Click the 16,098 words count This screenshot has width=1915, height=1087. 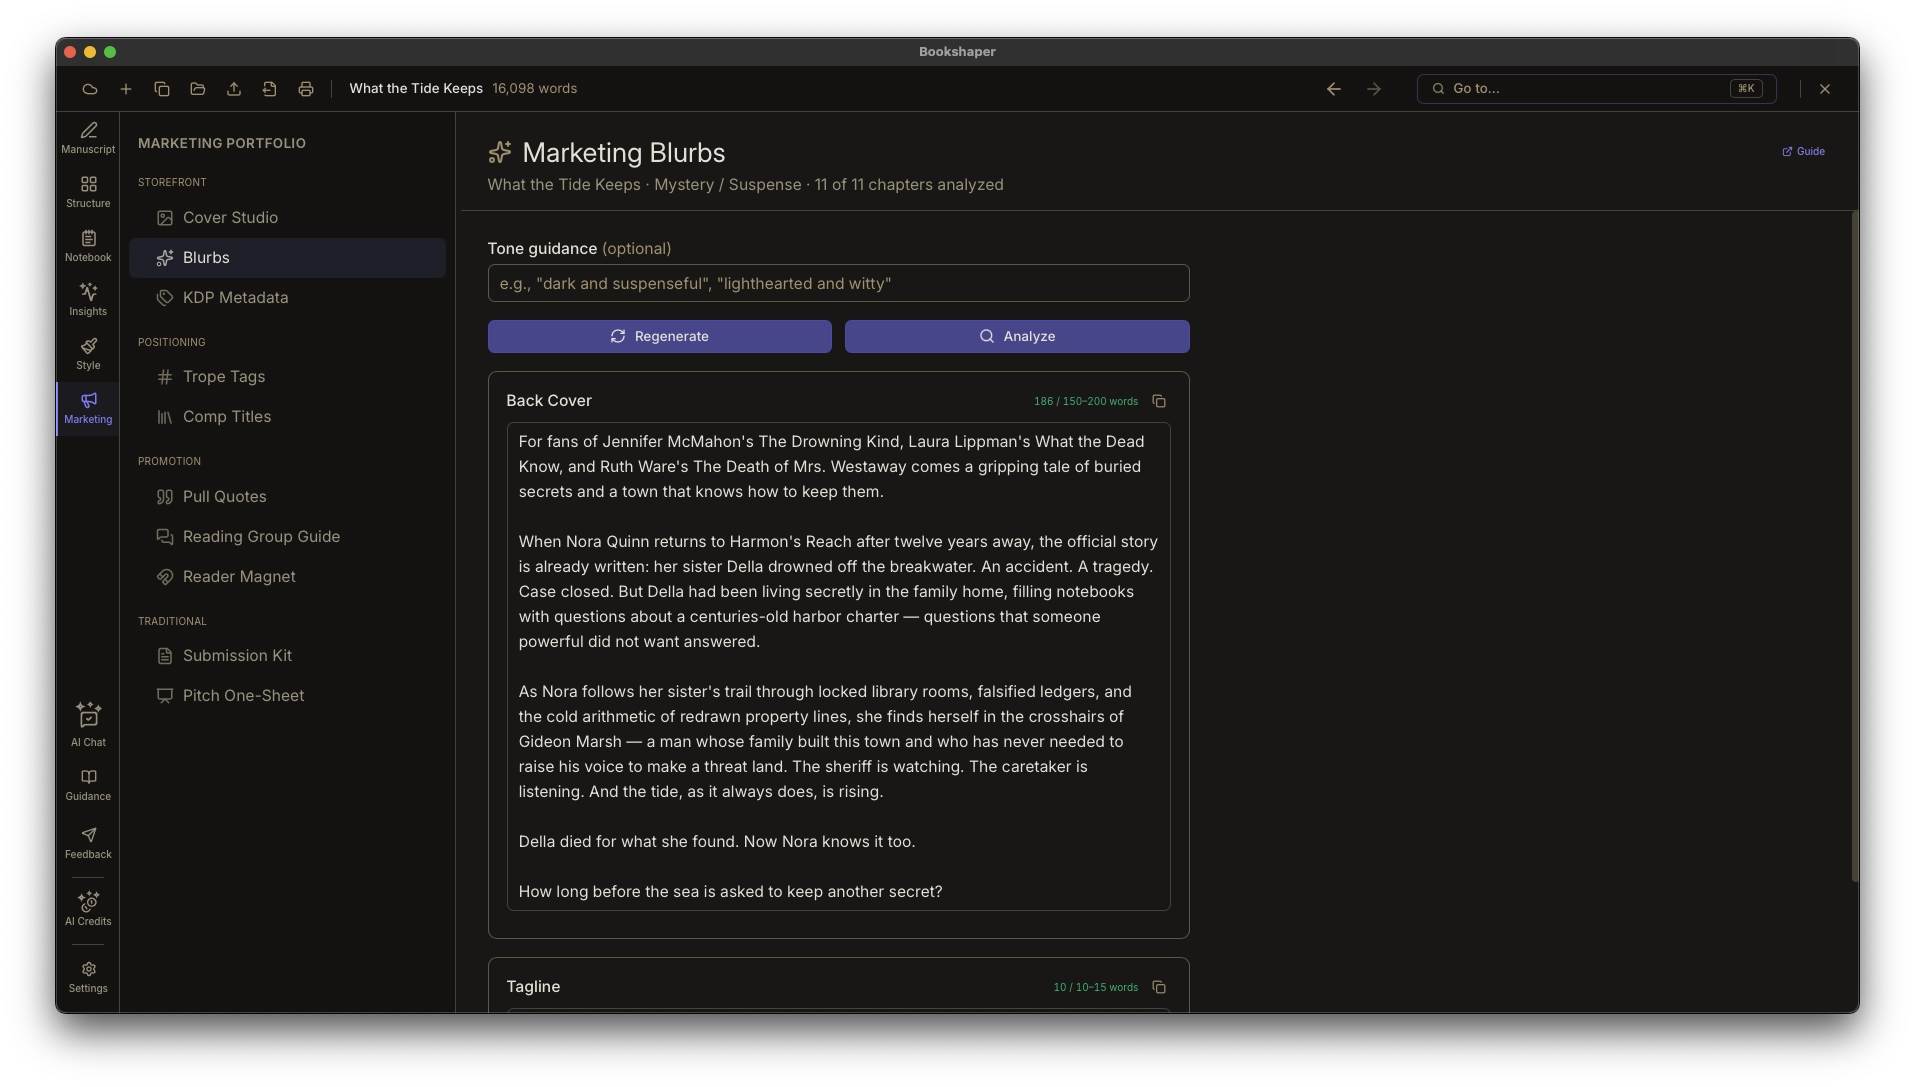[534, 89]
